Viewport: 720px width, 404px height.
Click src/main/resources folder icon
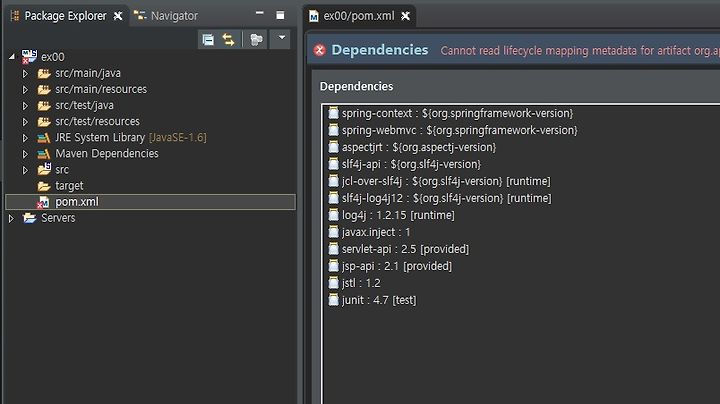click(44, 90)
